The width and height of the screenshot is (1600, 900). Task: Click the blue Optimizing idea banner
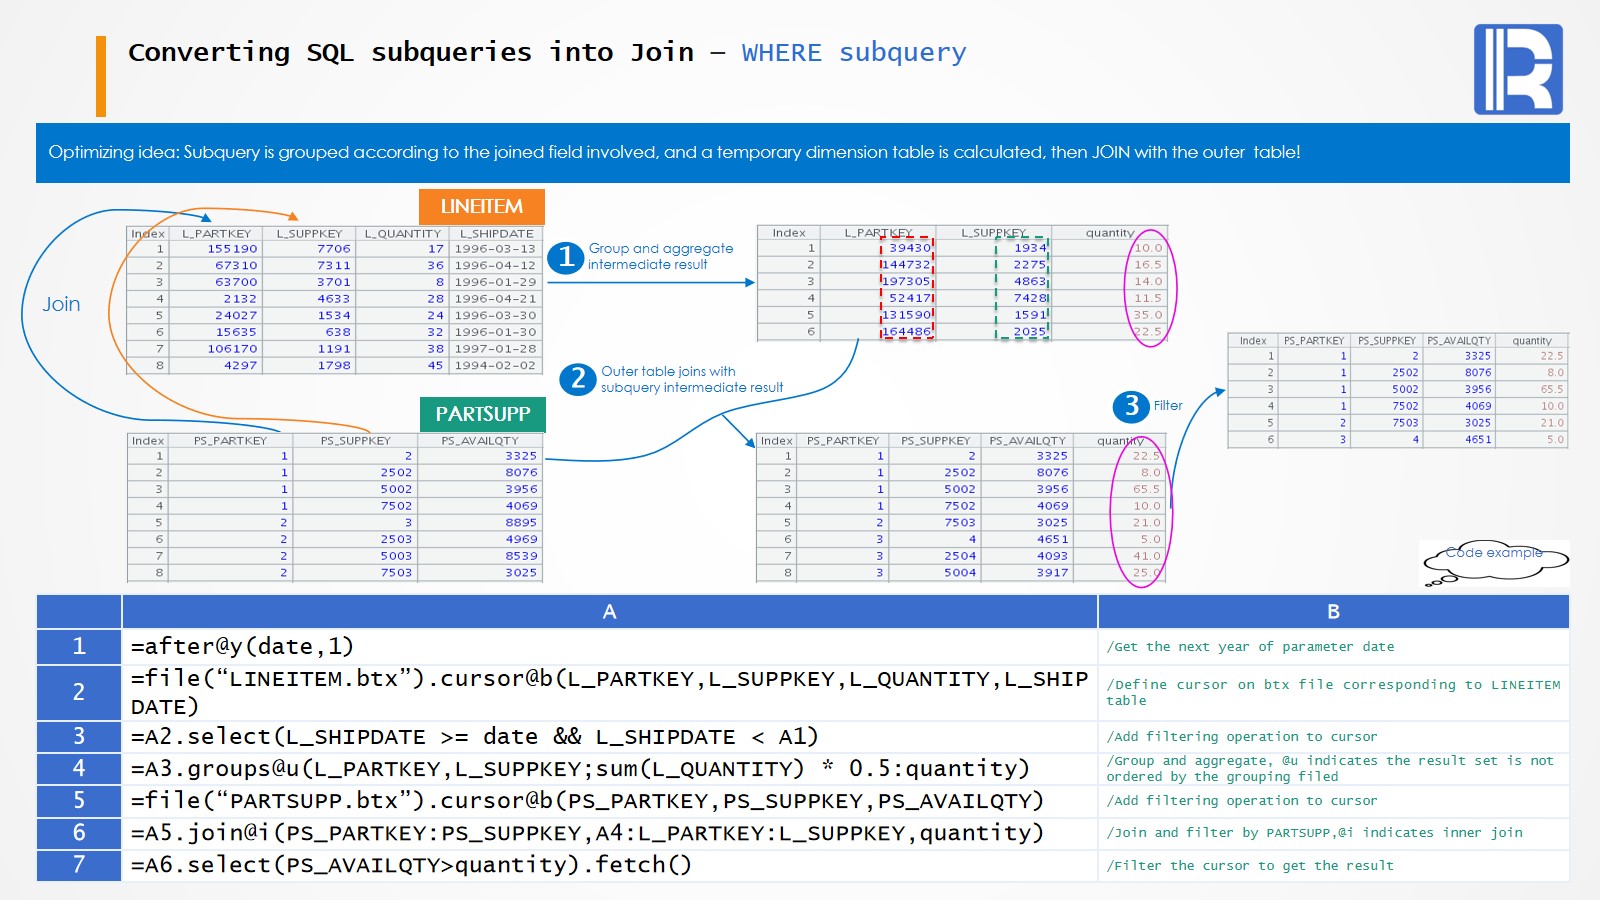[x=802, y=153]
